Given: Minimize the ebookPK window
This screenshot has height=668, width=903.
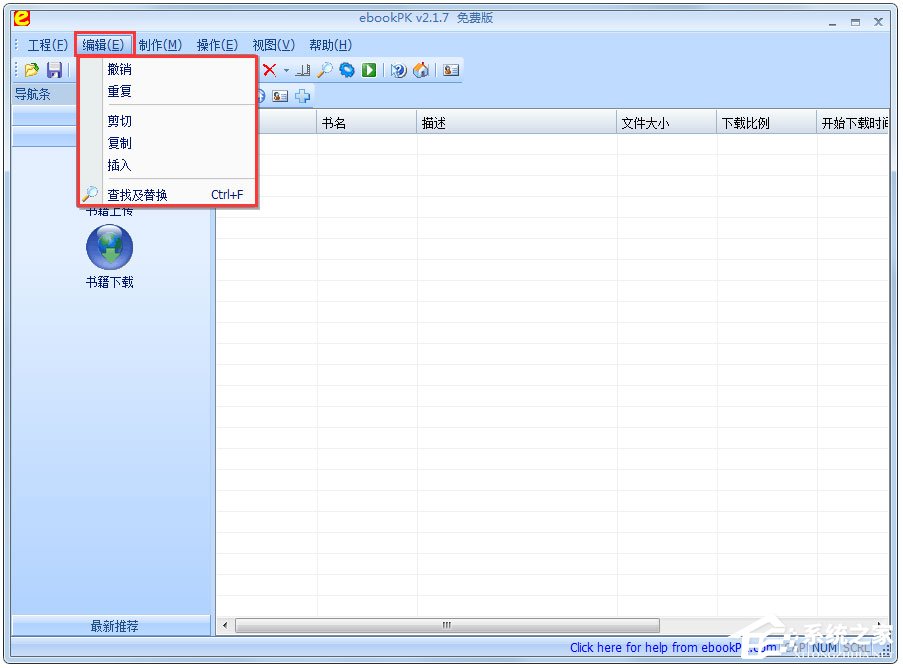Looking at the screenshot, I should coord(833,22).
